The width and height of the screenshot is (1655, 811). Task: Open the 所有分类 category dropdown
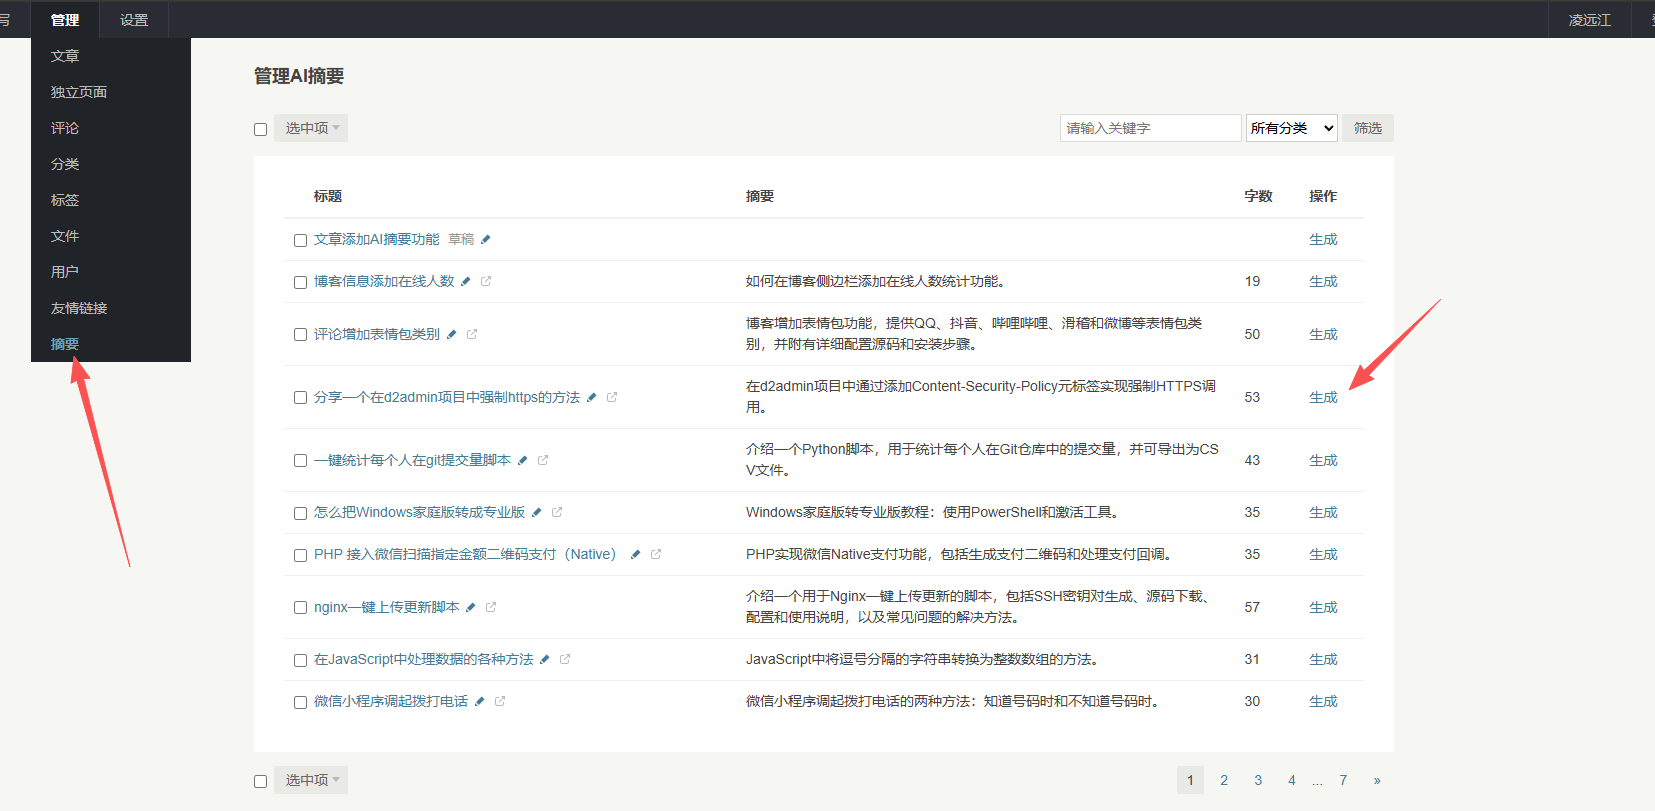click(1291, 128)
